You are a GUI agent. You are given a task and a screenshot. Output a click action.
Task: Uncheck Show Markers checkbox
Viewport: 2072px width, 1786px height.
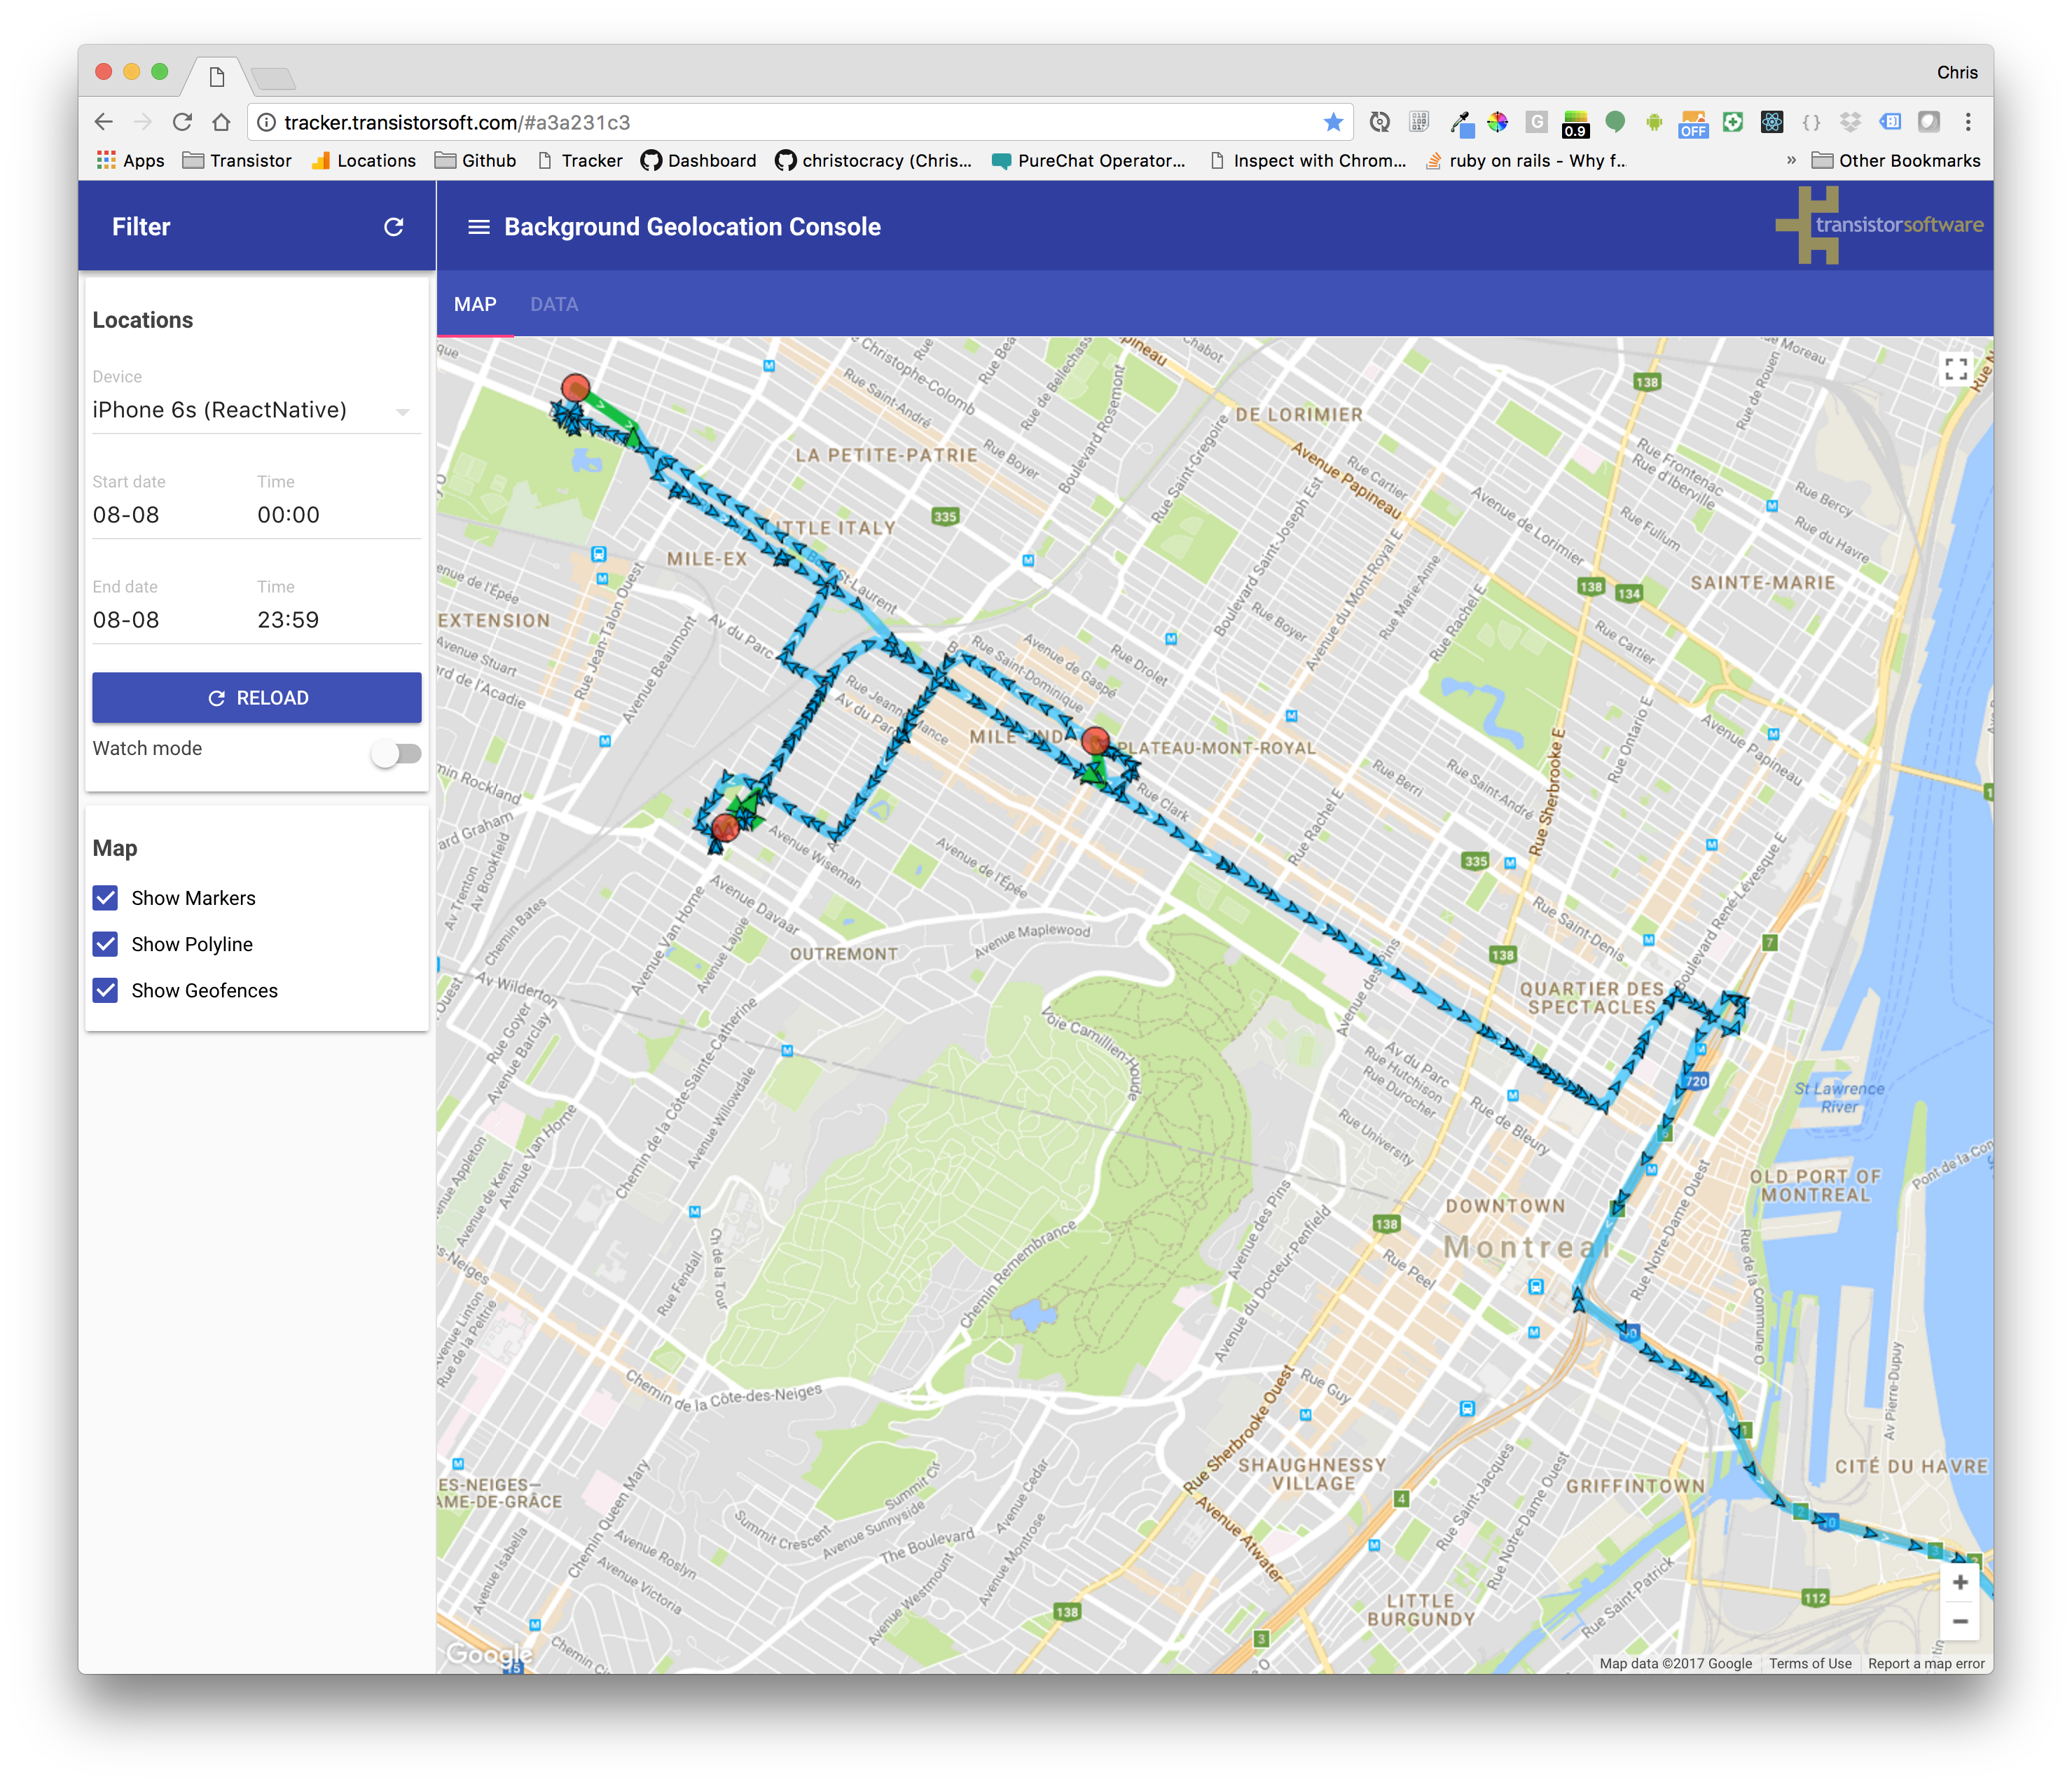106,898
